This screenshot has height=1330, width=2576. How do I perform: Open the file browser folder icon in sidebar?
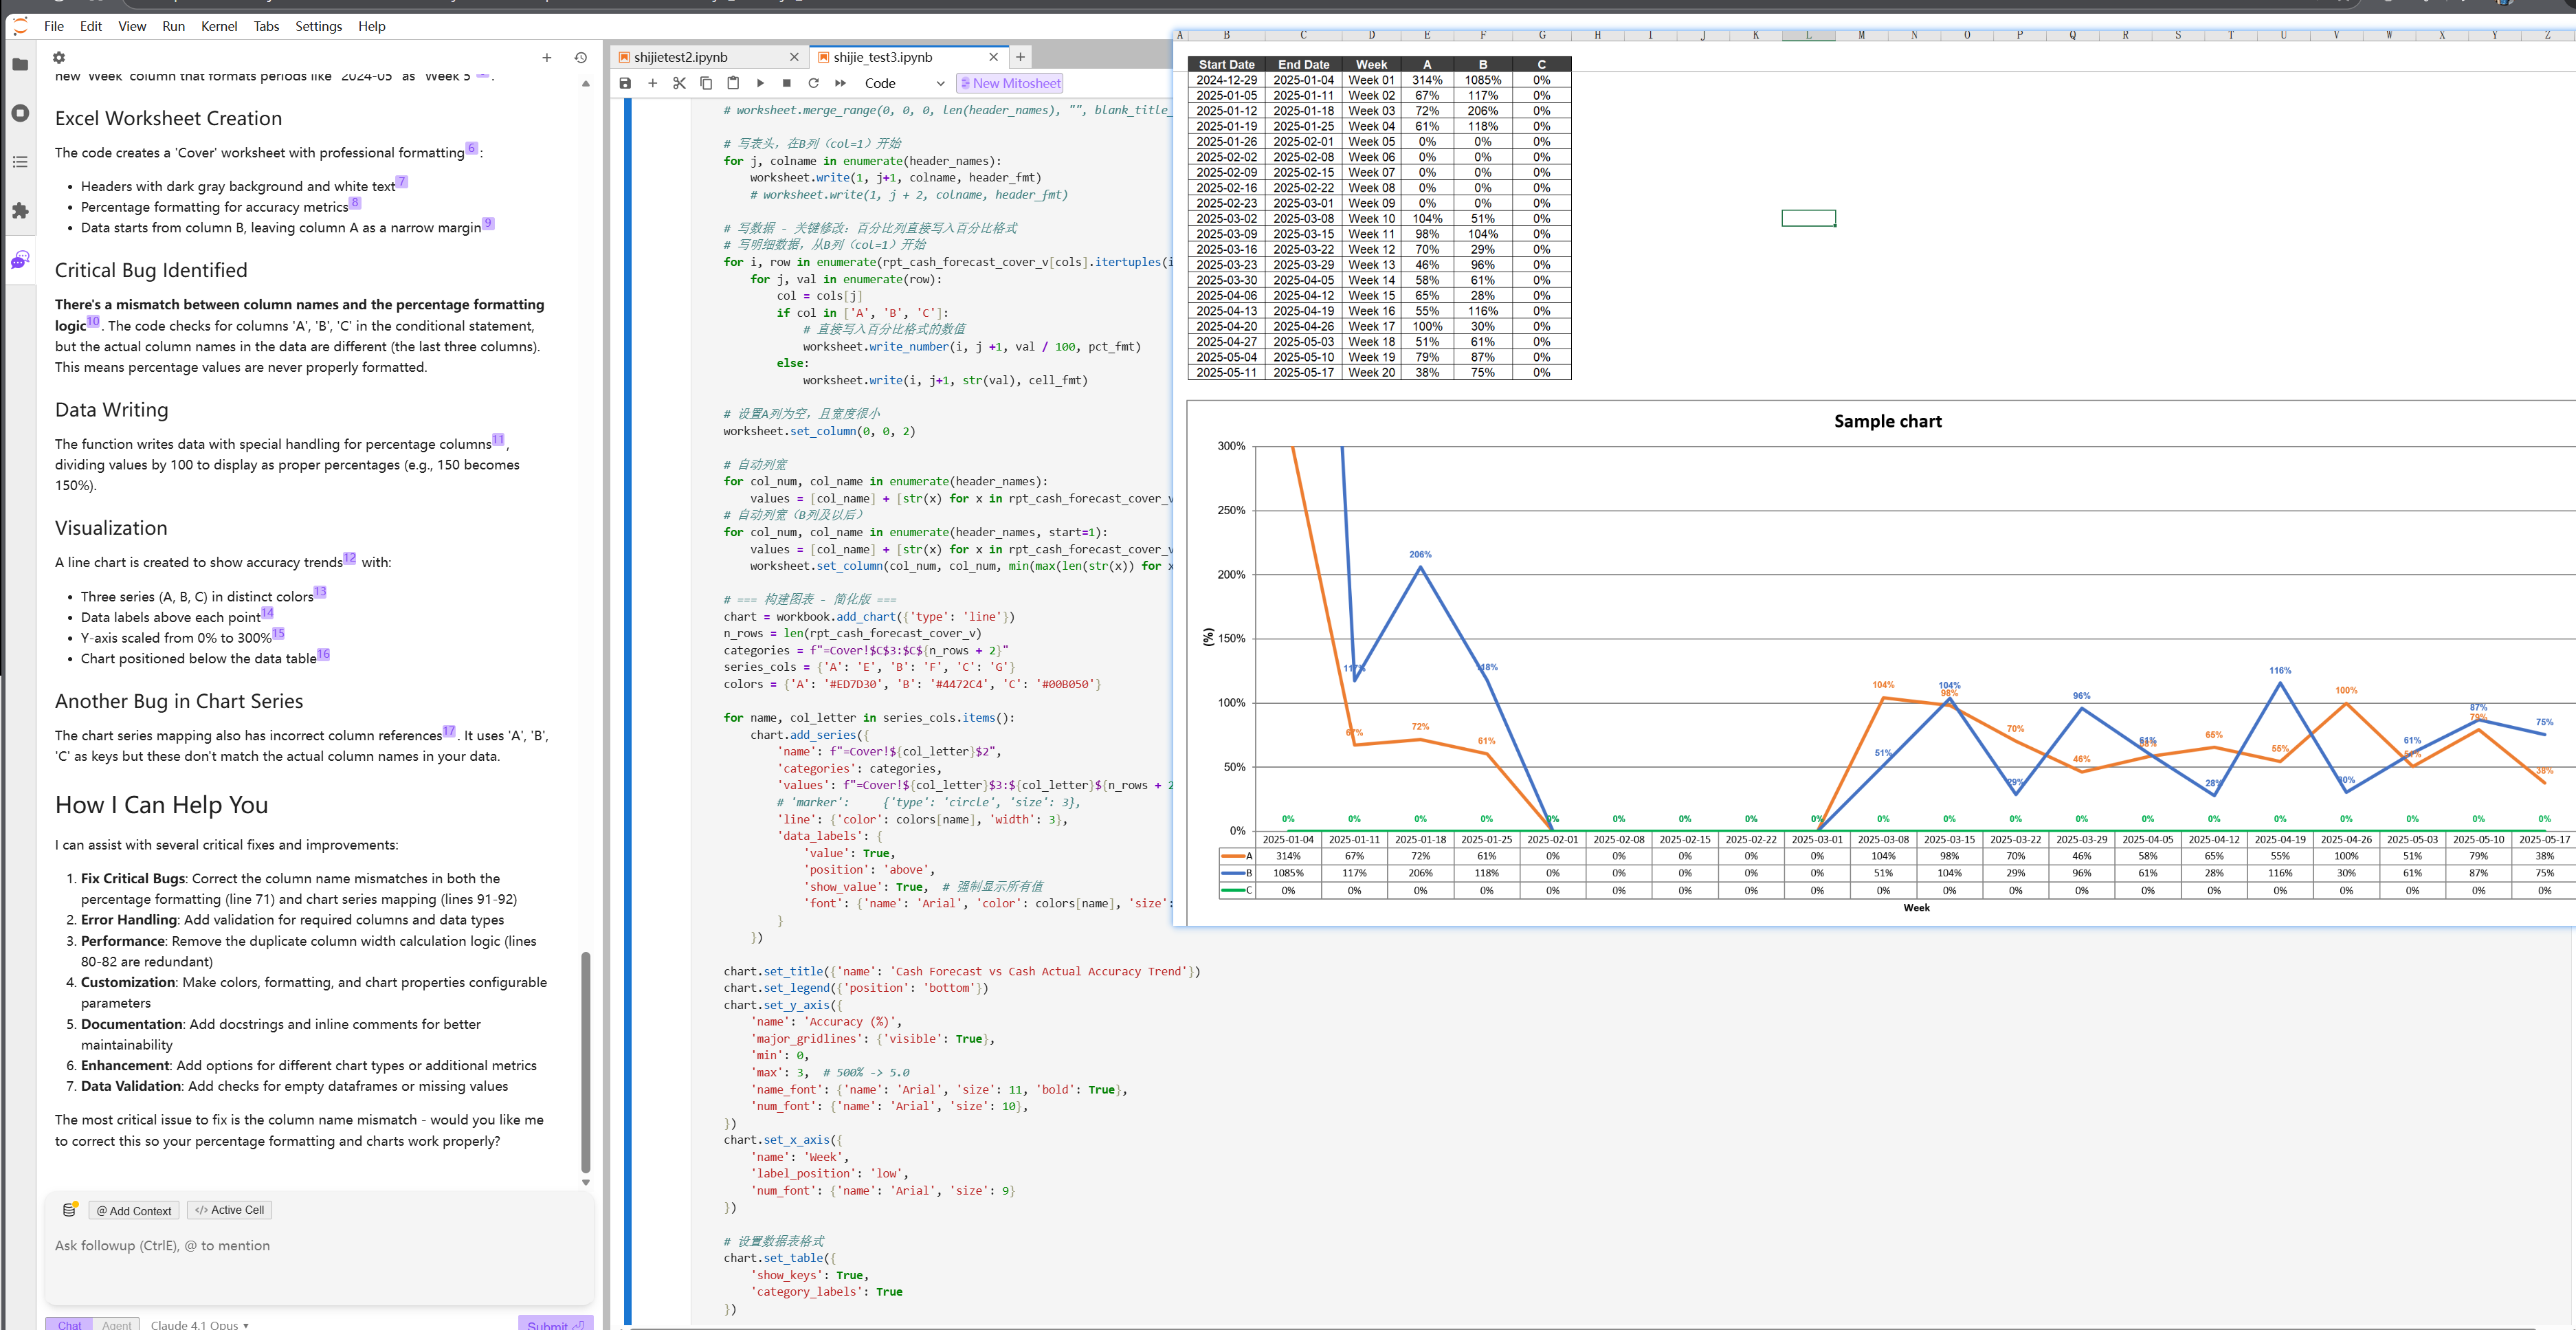point(20,65)
